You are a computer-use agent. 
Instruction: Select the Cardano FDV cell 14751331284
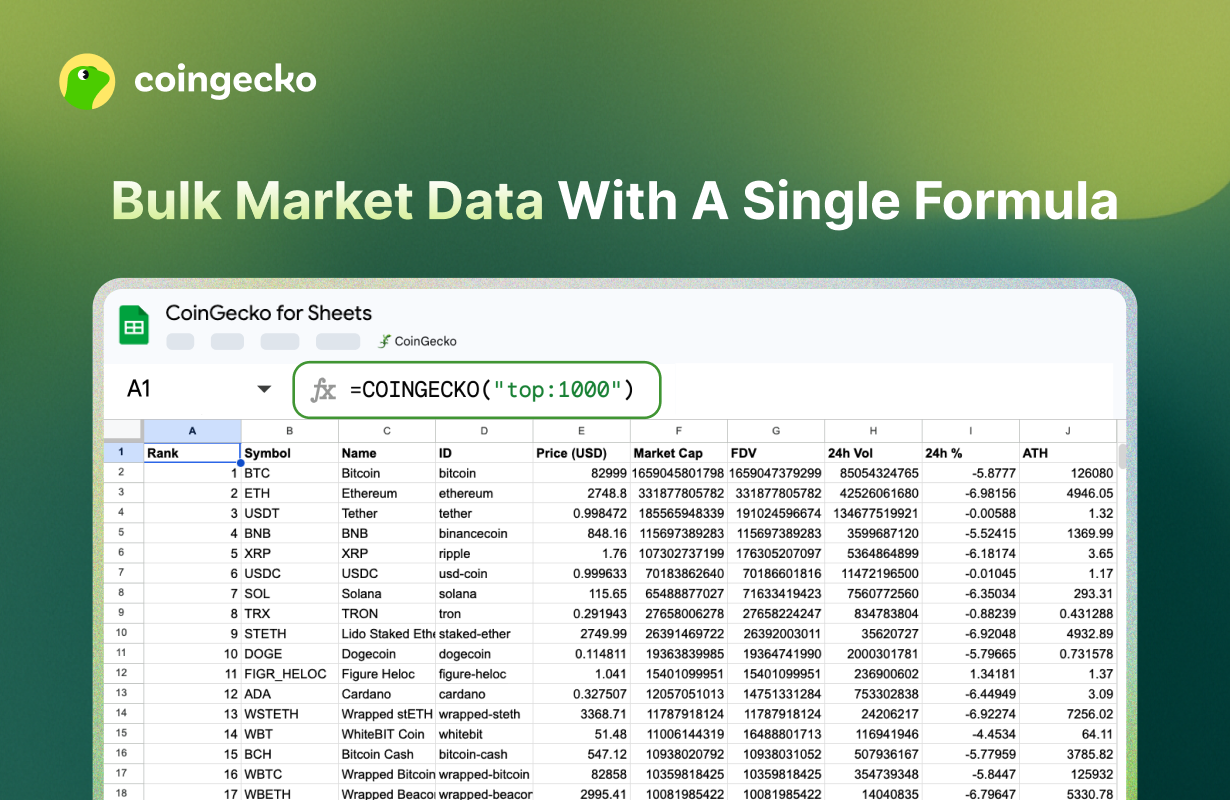point(776,693)
